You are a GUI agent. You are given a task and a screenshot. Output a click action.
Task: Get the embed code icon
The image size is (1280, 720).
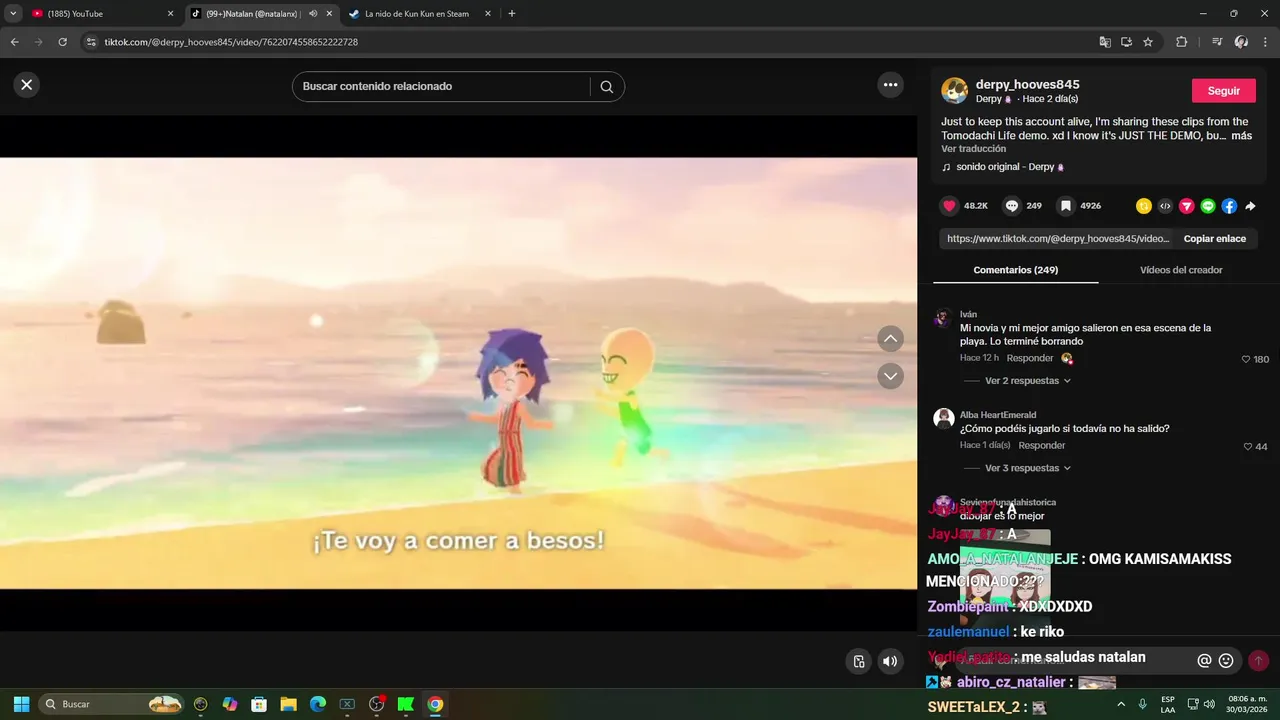coord(1165,206)
